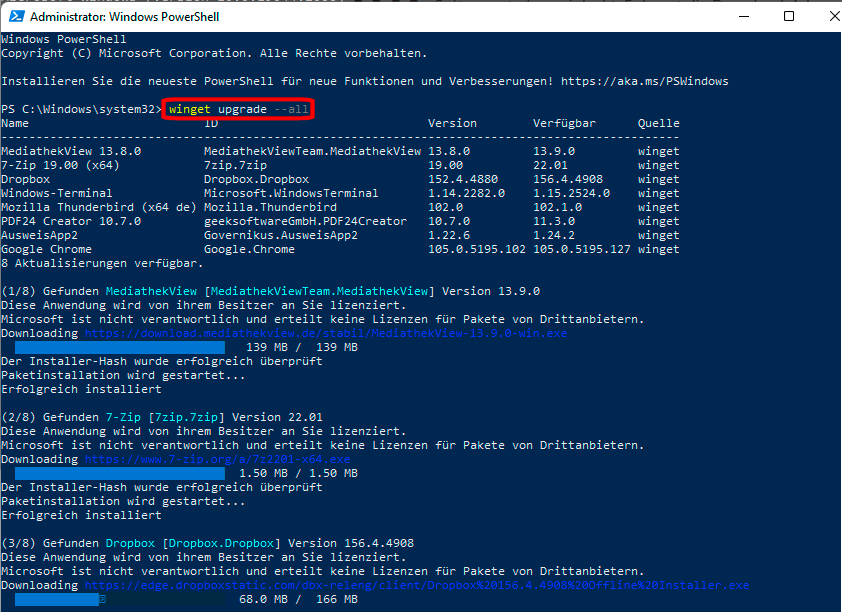Click the '8 Aktualisierungen verfügbar.' line

point(102,263)
